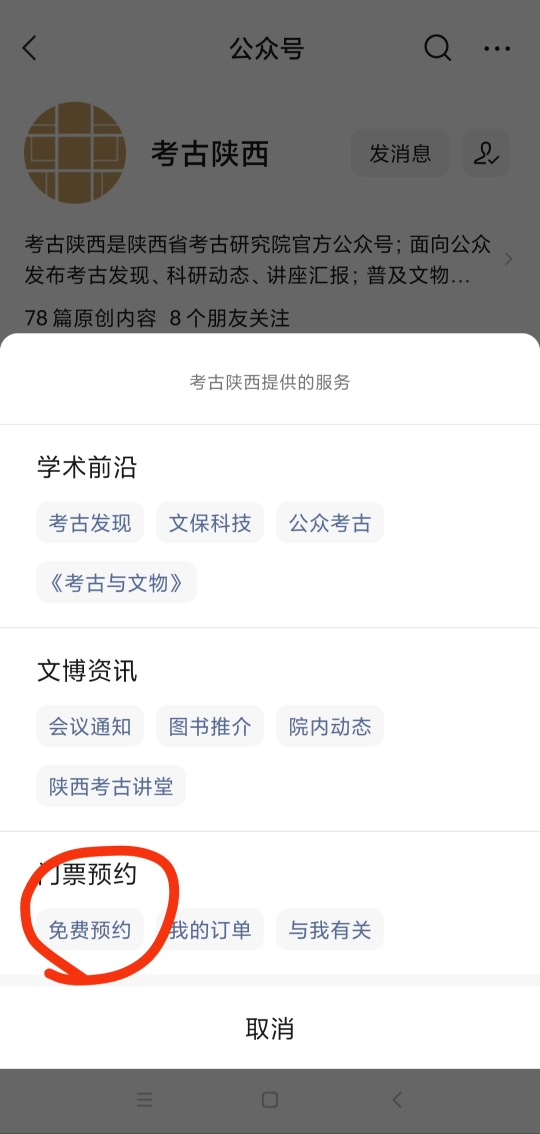Tap the 考古陕西 account avatar
This screenshot has width=540, height=1134.
[x=75, y=153]
